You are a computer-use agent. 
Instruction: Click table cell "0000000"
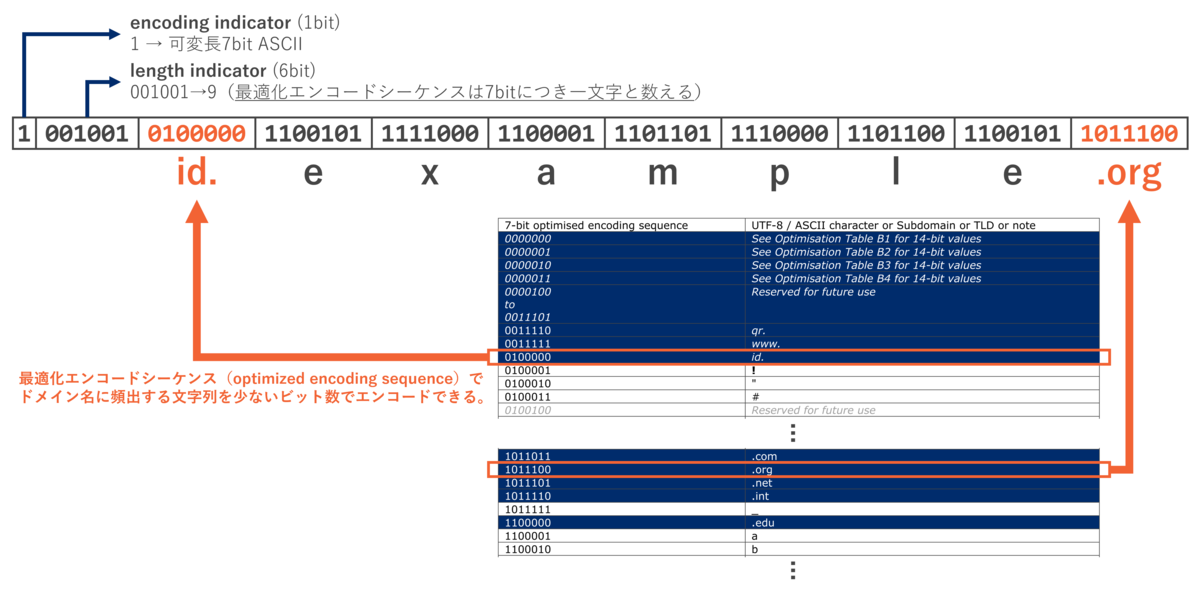526,239
